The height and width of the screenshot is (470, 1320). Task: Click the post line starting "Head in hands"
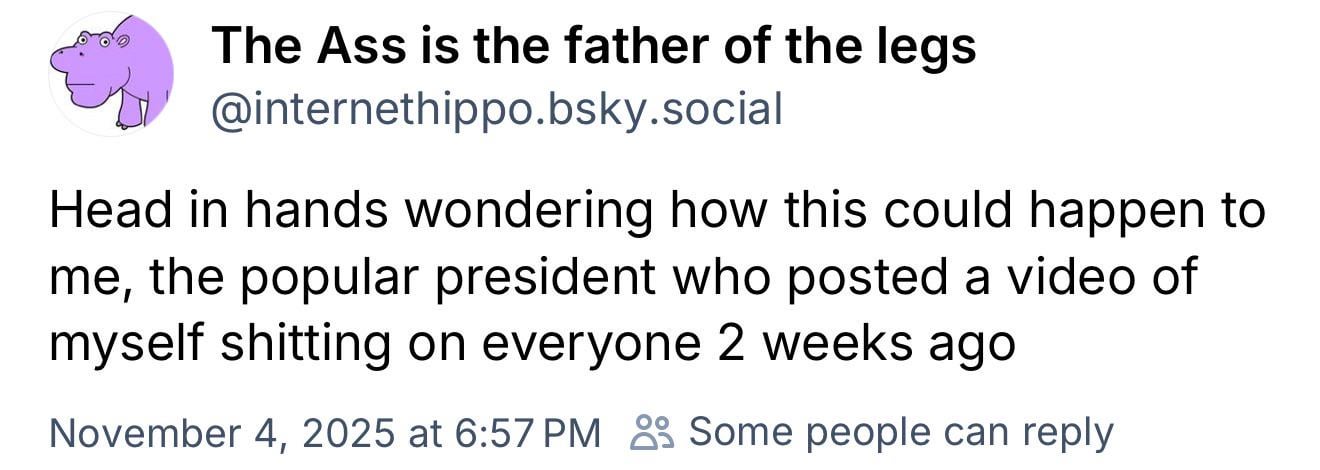[x=657, y=211]
